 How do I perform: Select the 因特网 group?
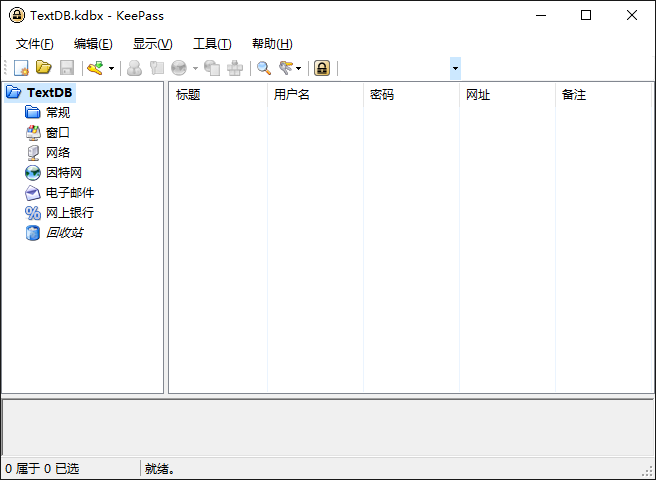click(64, 172)
